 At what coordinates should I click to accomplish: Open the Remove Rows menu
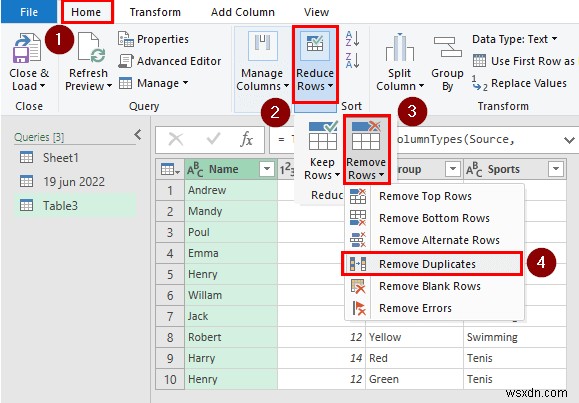(366, 150)
